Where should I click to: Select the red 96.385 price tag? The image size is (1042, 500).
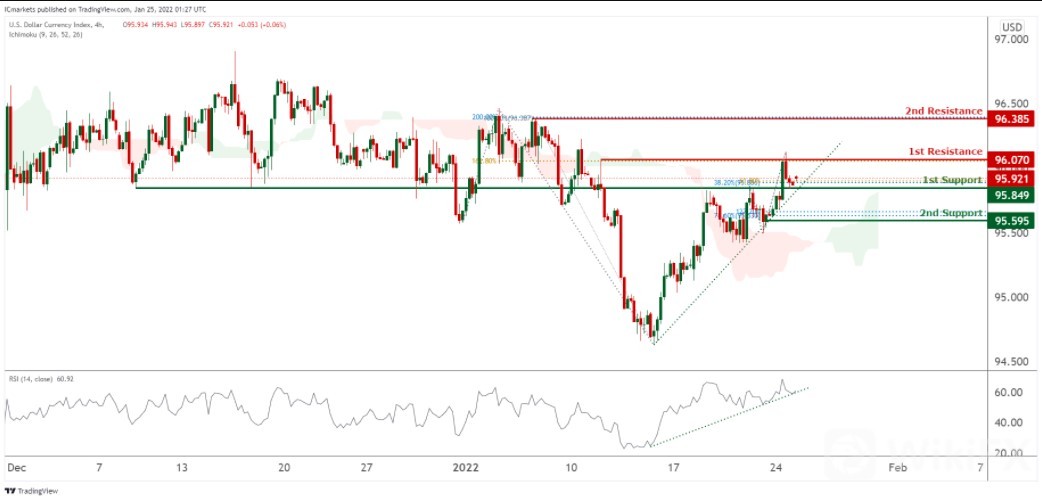[1010, 119]
